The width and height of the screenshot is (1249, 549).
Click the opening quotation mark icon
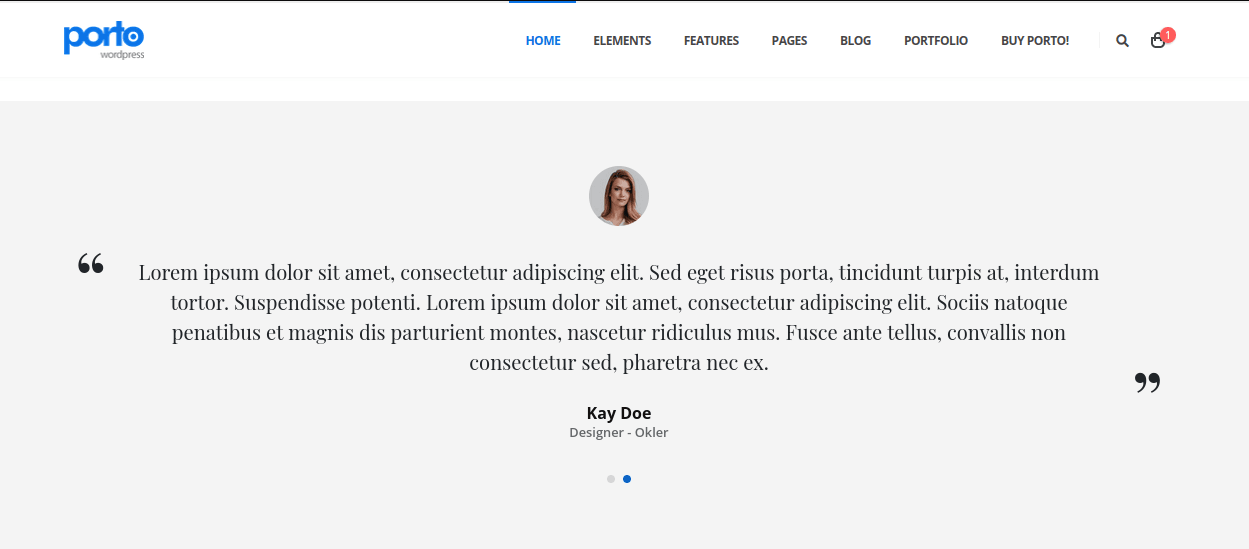click(91, 264)
